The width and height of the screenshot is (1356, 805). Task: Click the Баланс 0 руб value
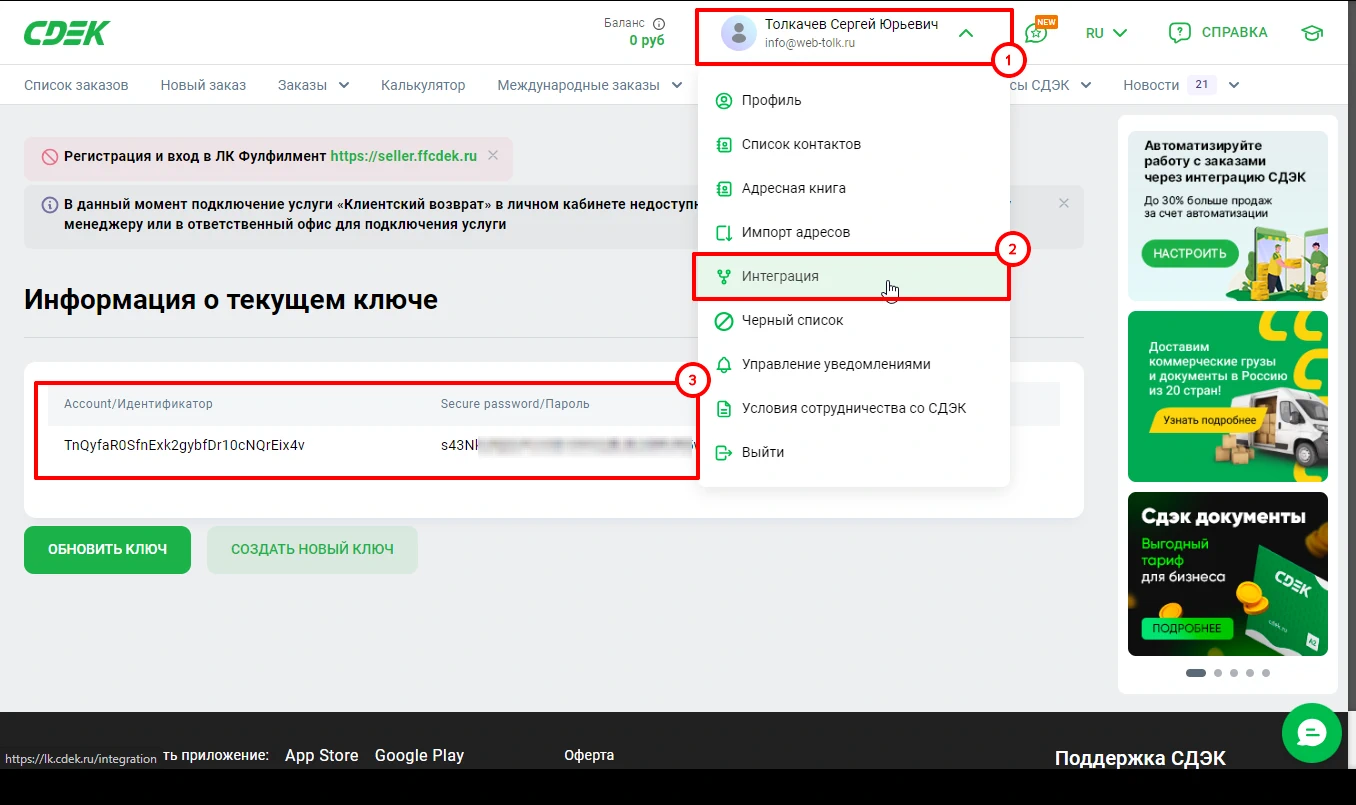pyautogui.click(x=647, y=41)
